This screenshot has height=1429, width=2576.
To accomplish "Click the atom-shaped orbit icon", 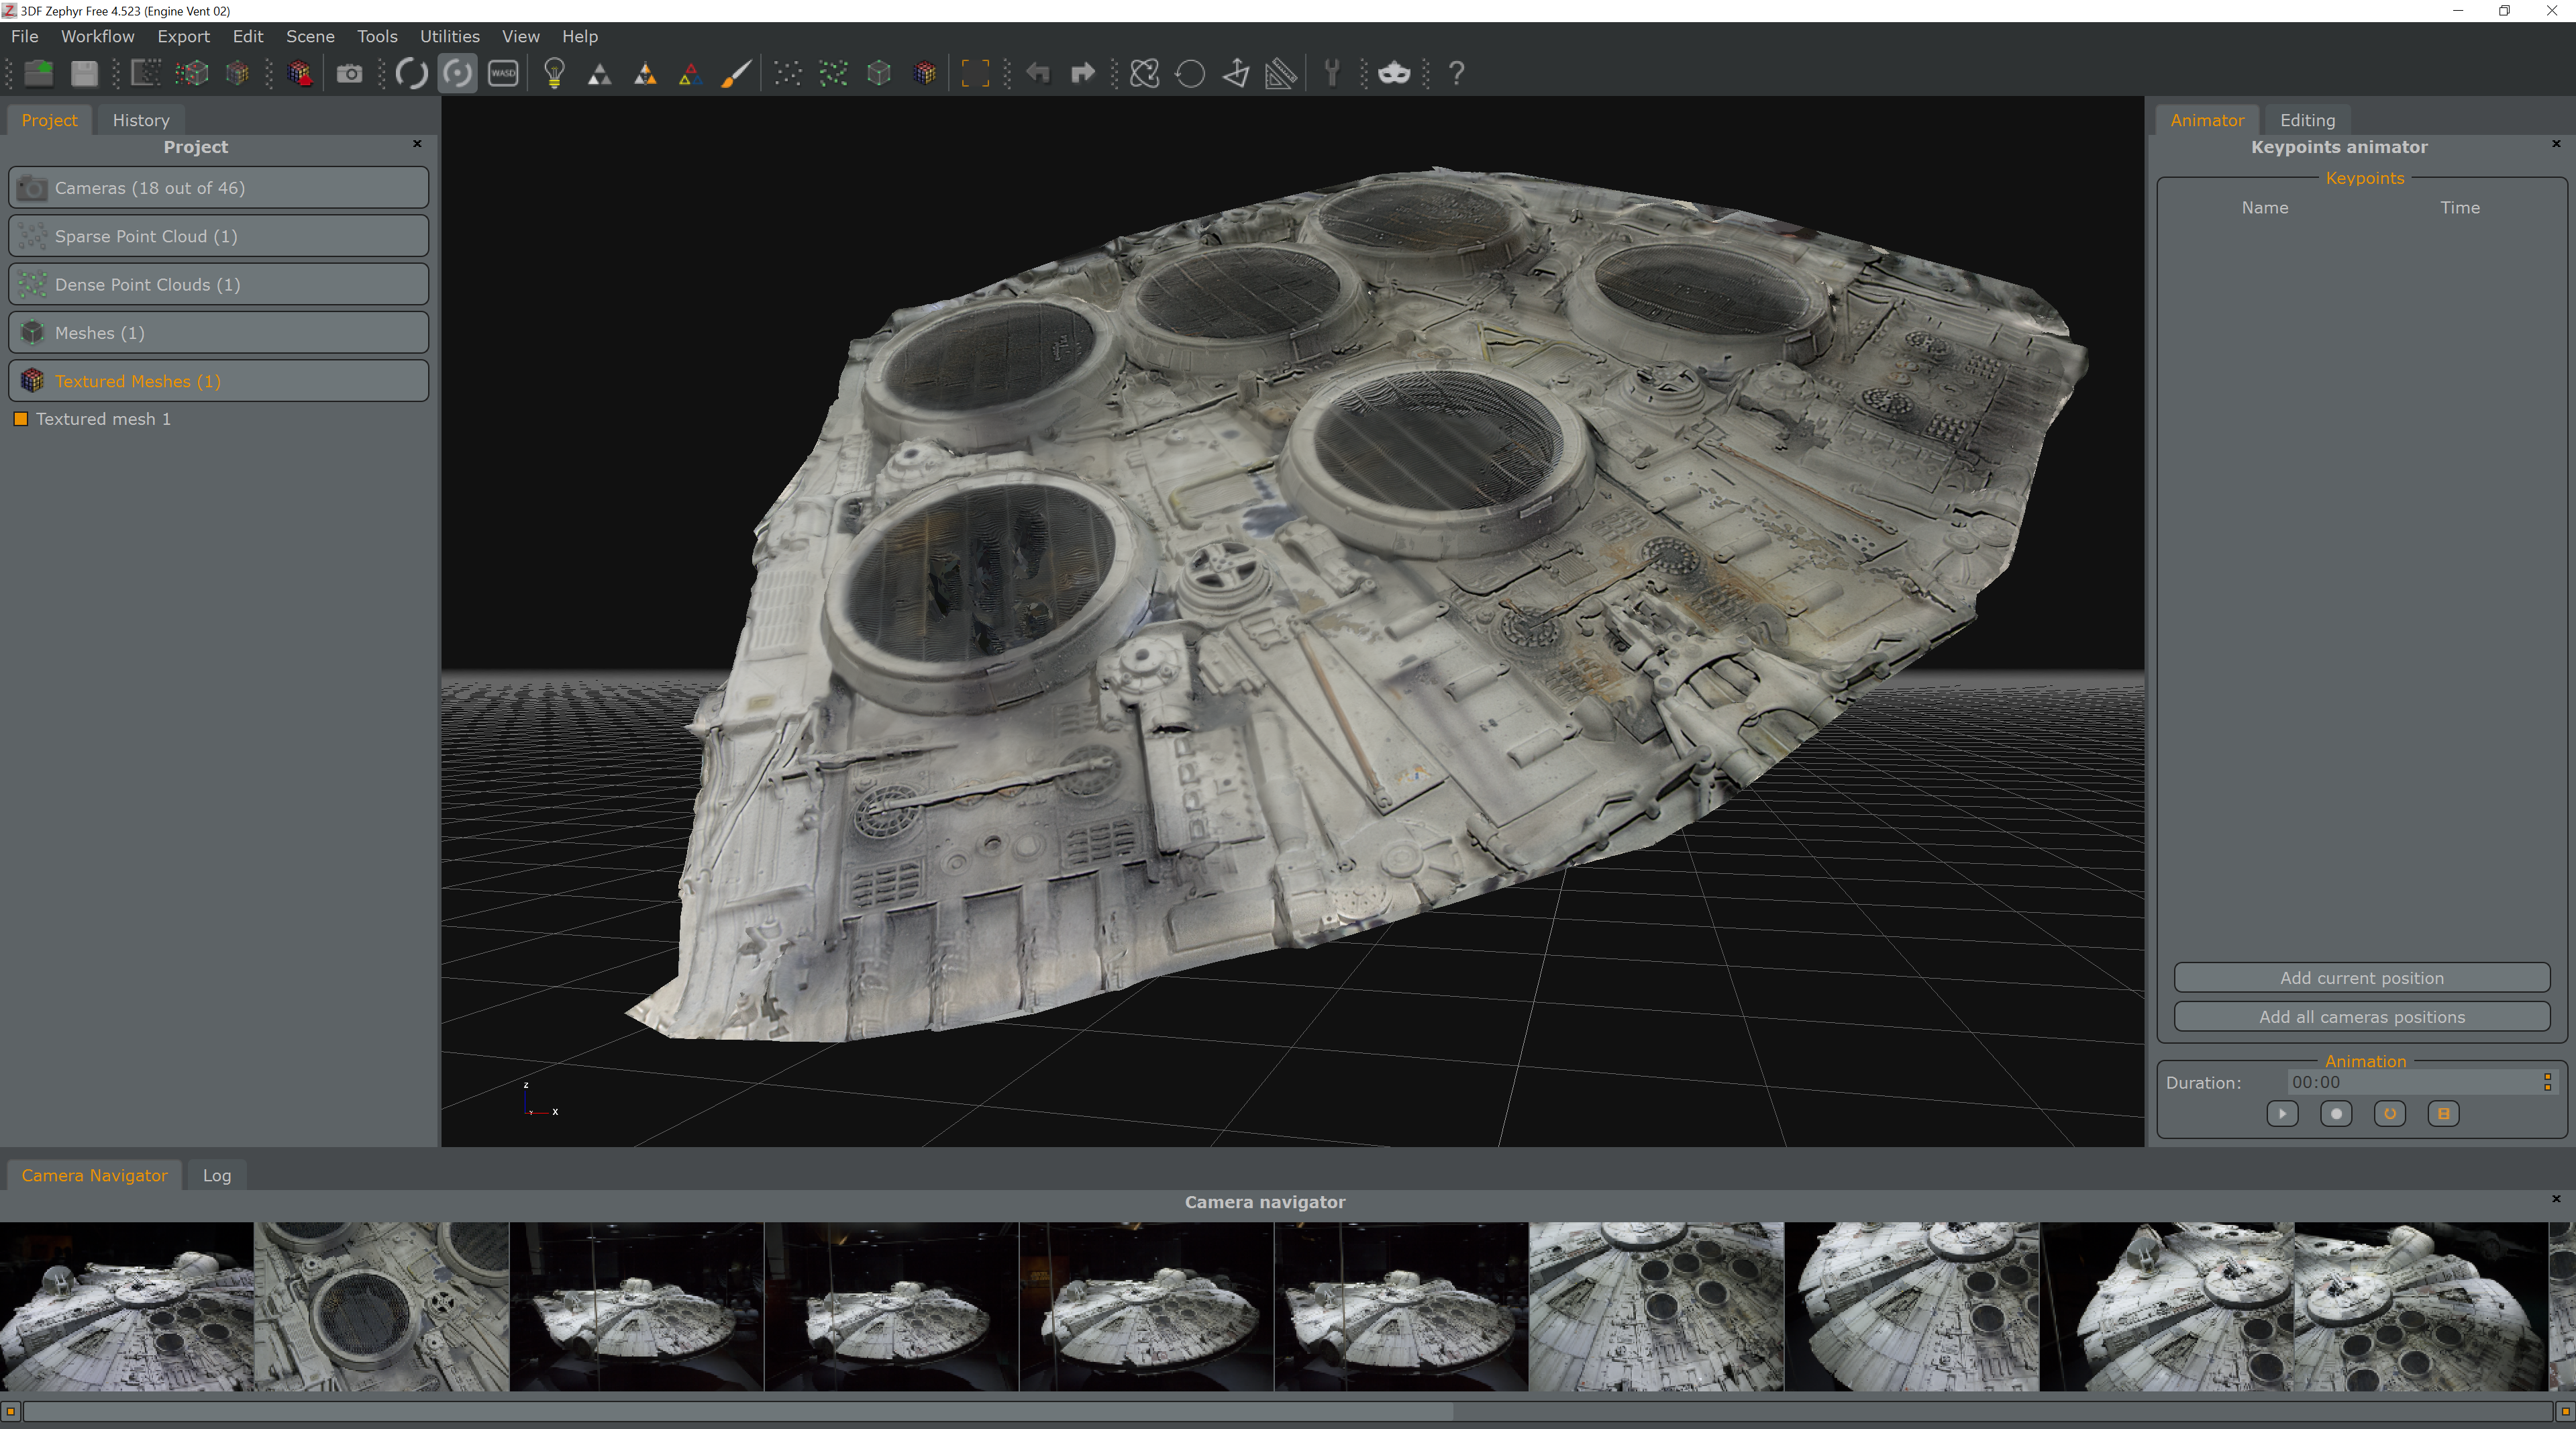I will (x=1145, y=73).
